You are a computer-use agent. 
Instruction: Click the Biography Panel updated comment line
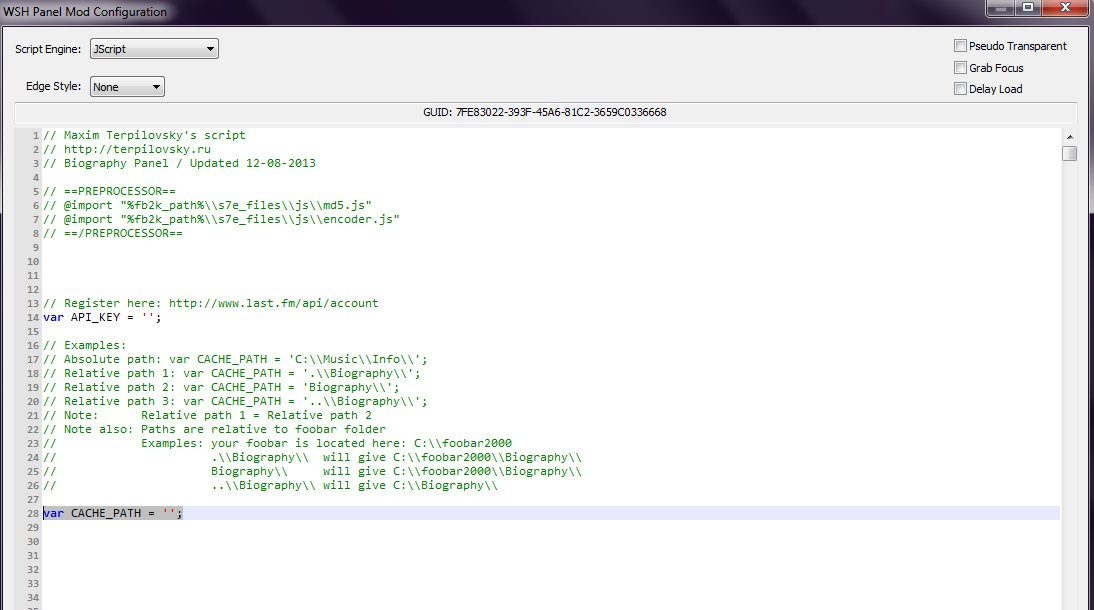tap(180, 163)
